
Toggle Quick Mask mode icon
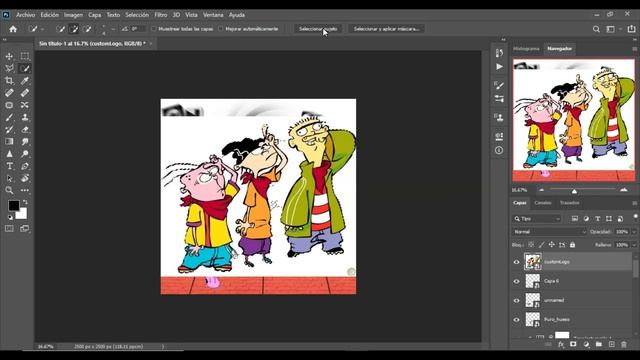(x=9, y=229)
